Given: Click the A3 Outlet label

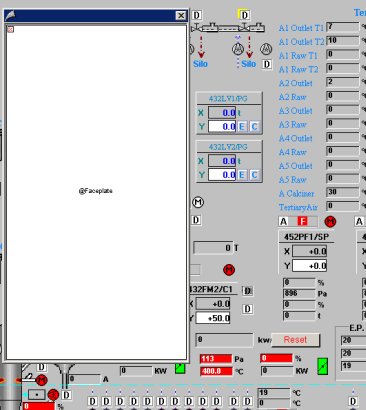Looking at the screenshot, I should point(296,111).
